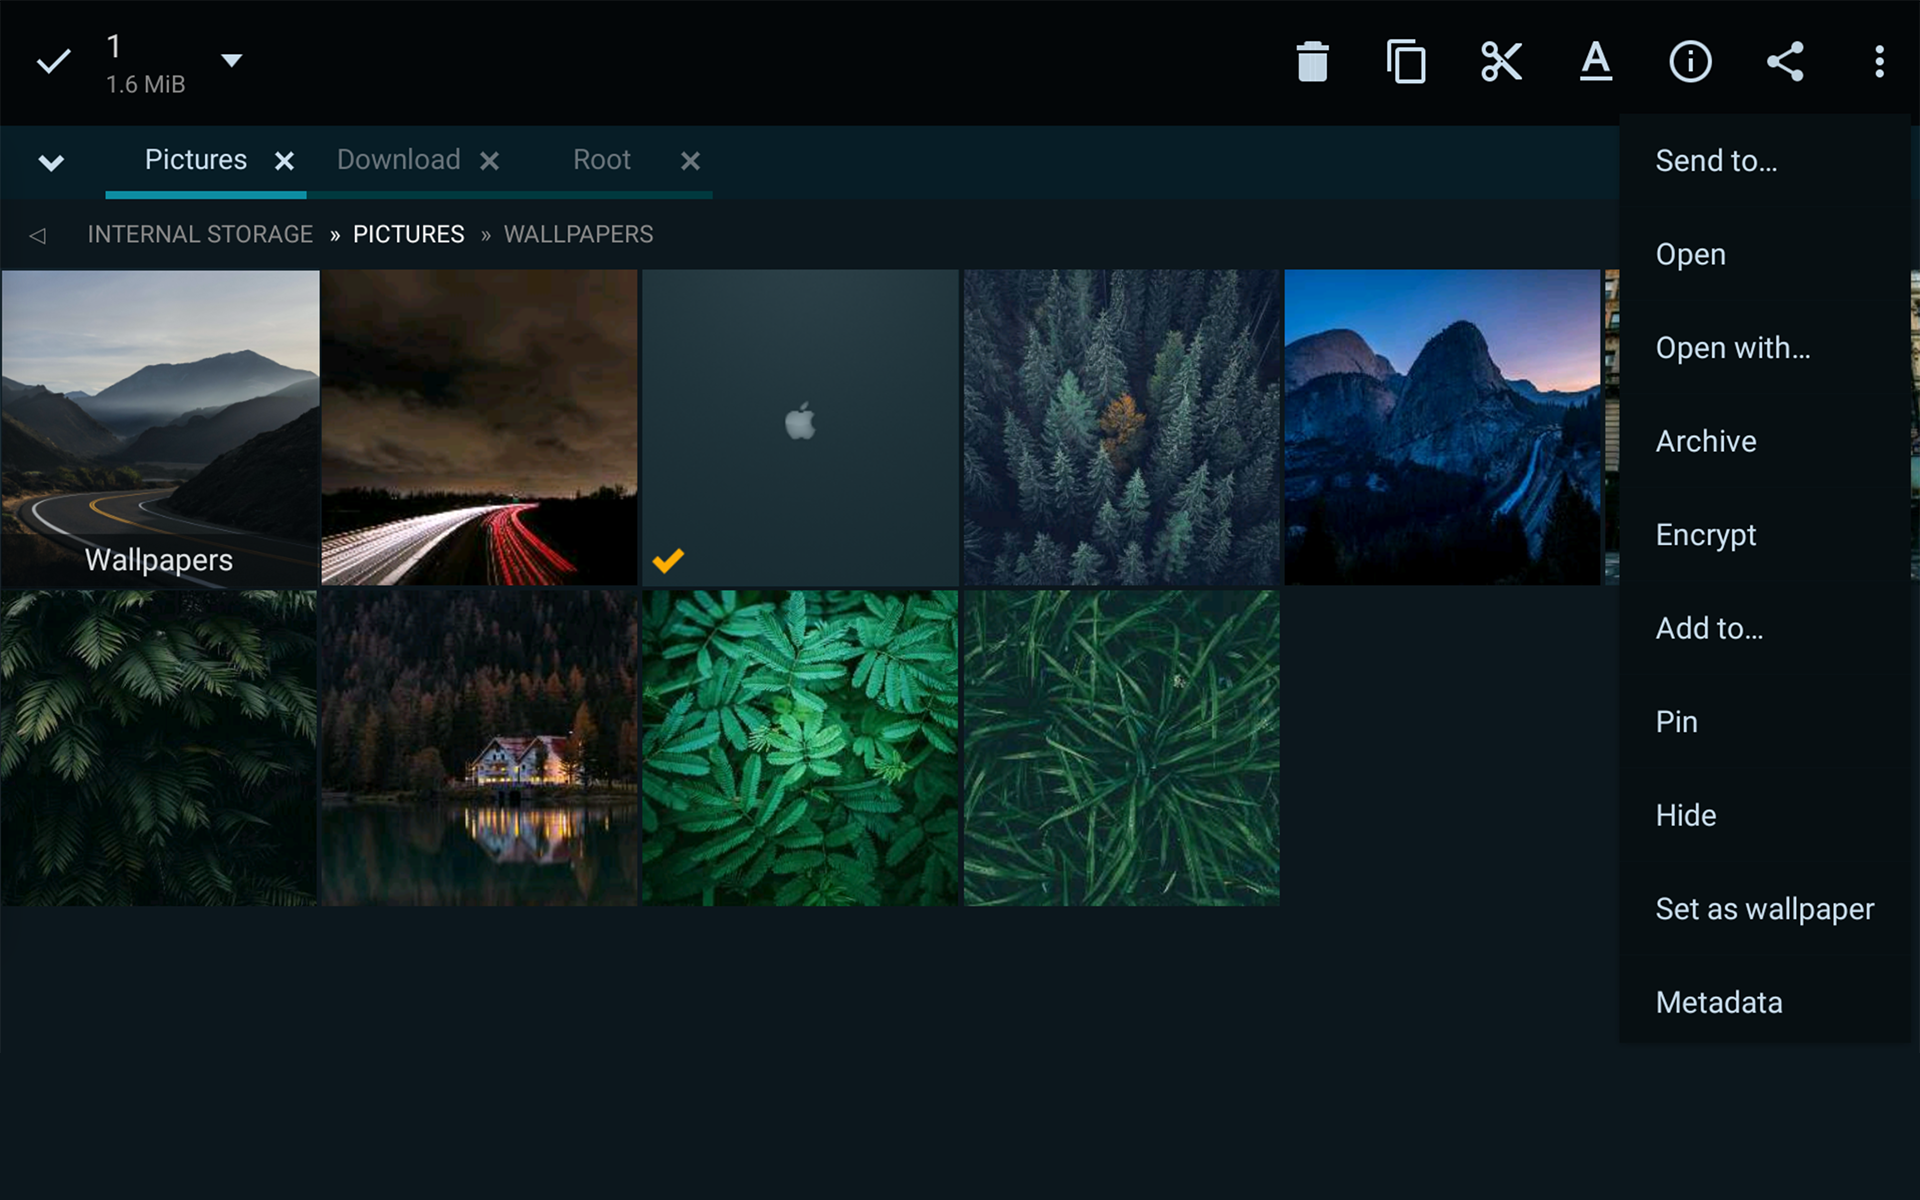Select Add to... menu option
The image size is (1920, 1200).
coord(1765,628)
